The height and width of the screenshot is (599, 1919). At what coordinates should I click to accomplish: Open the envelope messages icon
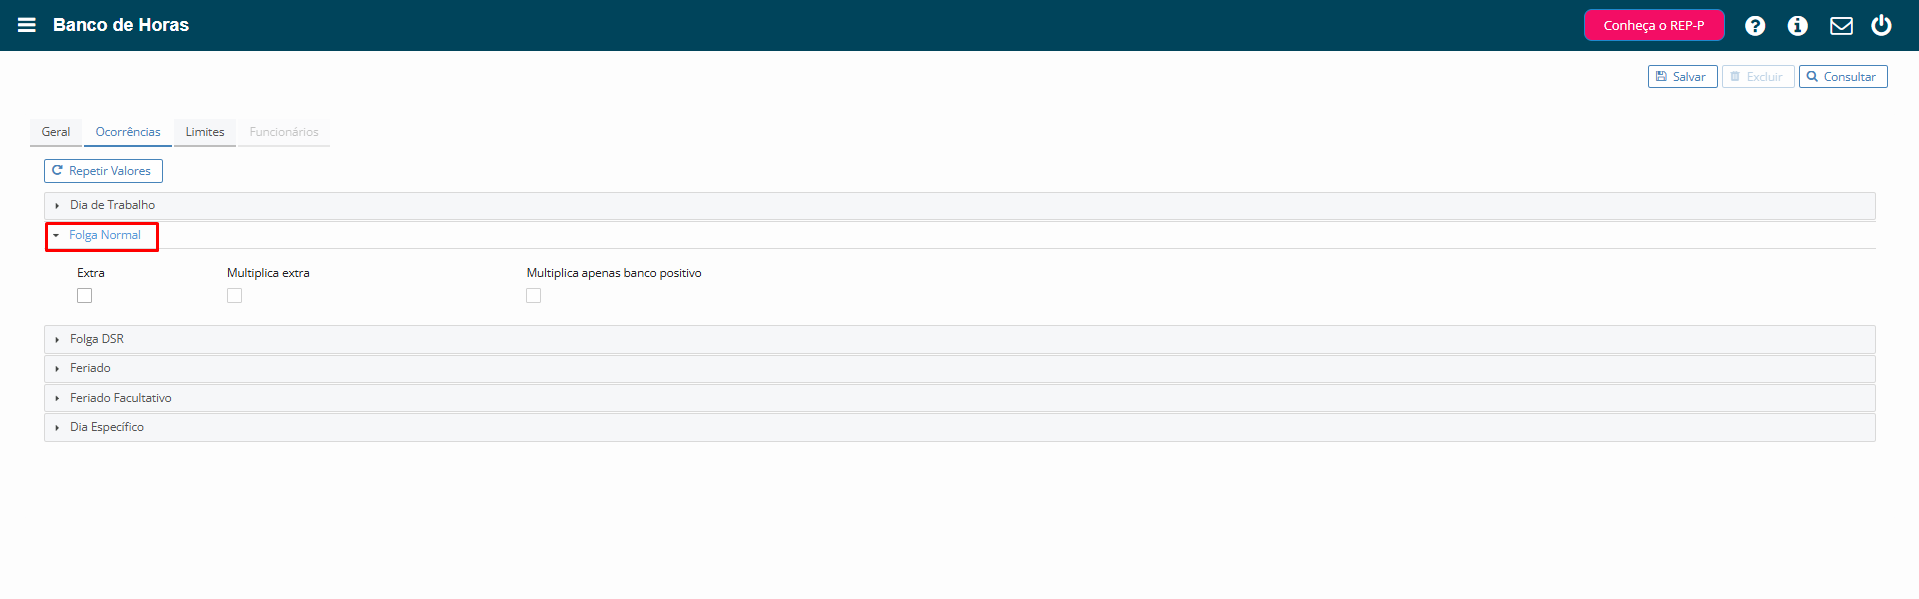1841,26
